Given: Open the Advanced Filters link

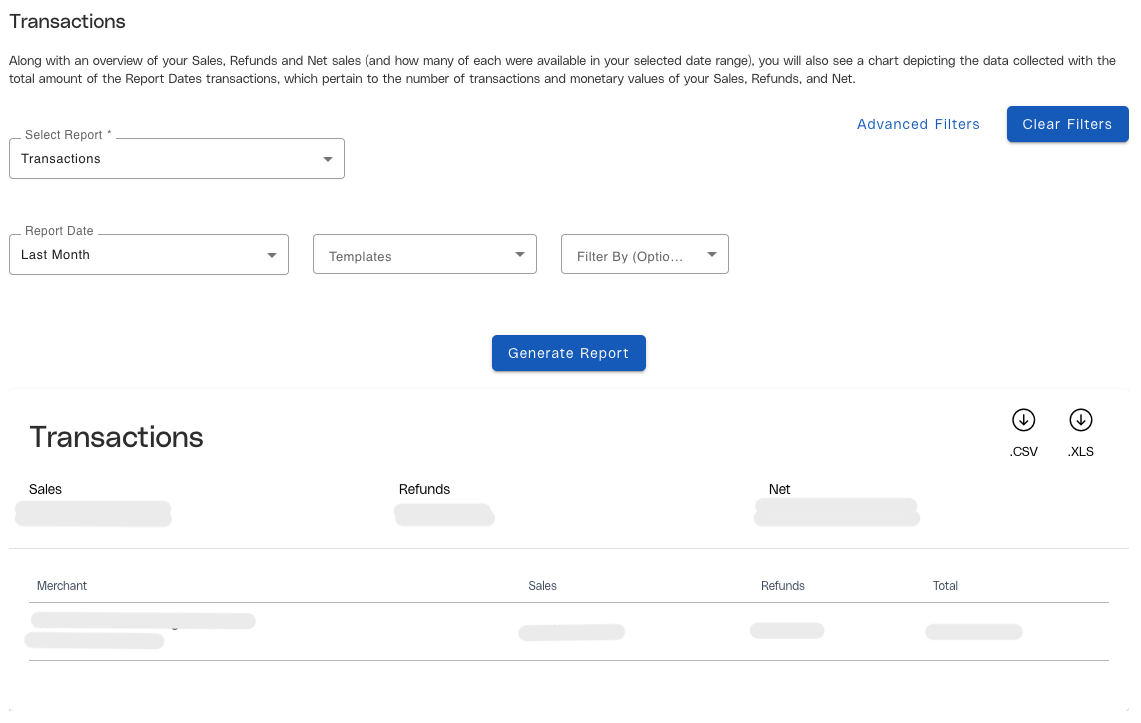Looking at the screenshot, I should click(x=918, y=124).
